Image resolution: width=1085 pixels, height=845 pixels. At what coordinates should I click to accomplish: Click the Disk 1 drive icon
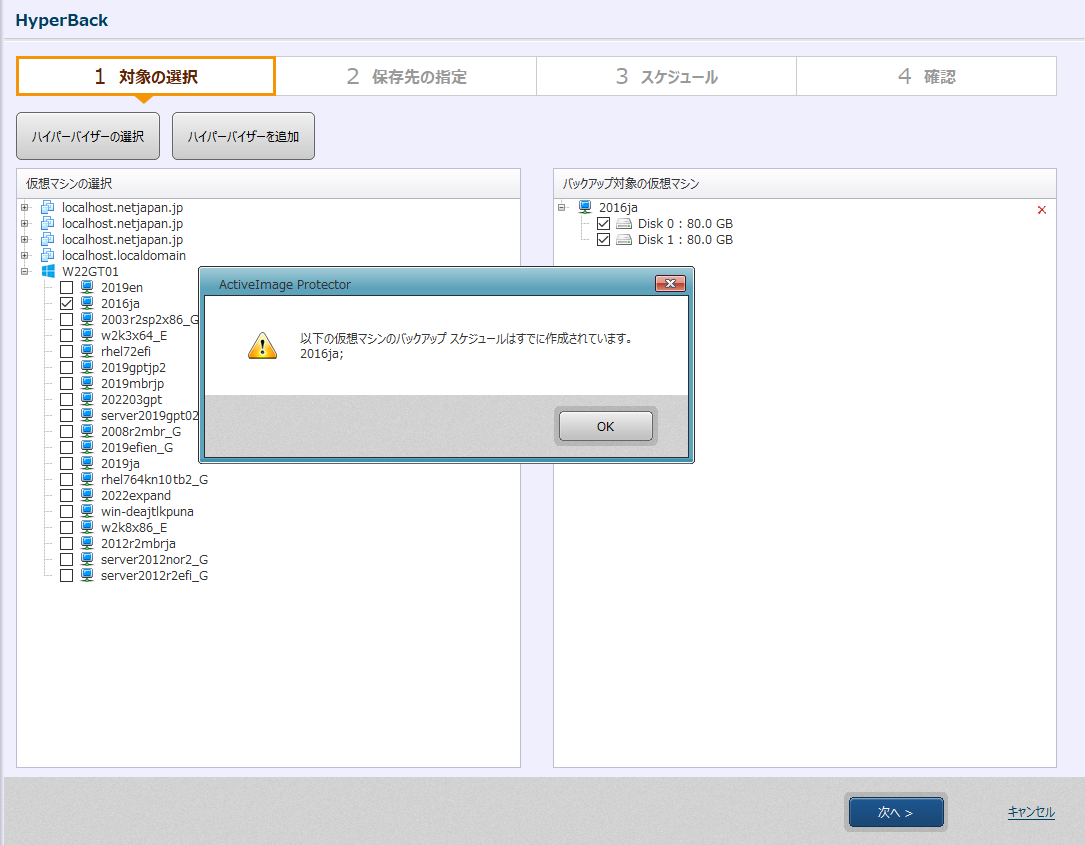click(x=624, y=239)
